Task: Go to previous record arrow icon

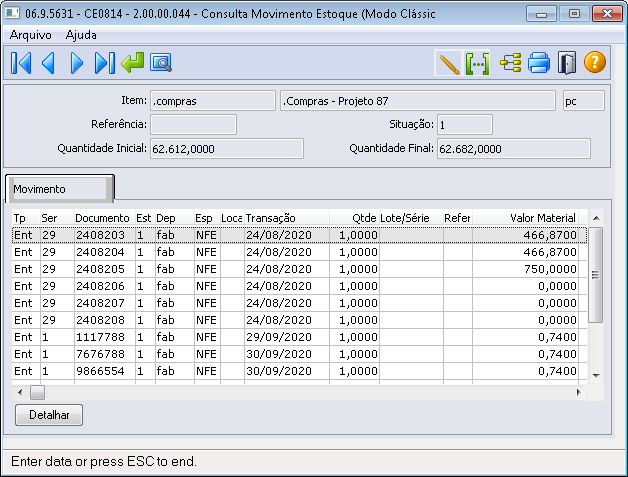Action: 48,63
